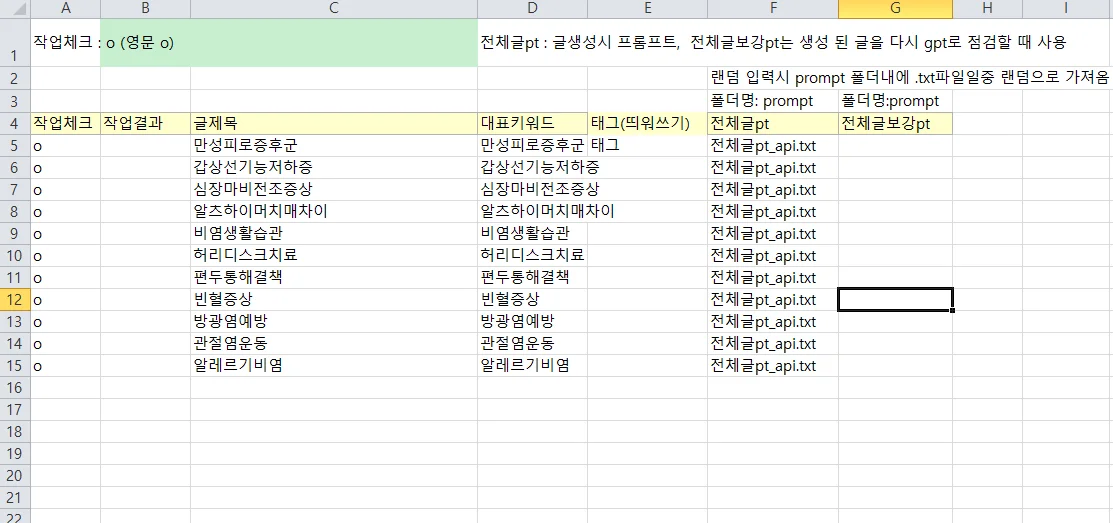Select row 20 header
This screenshot has width=1113, height=523.
[15, 475]
